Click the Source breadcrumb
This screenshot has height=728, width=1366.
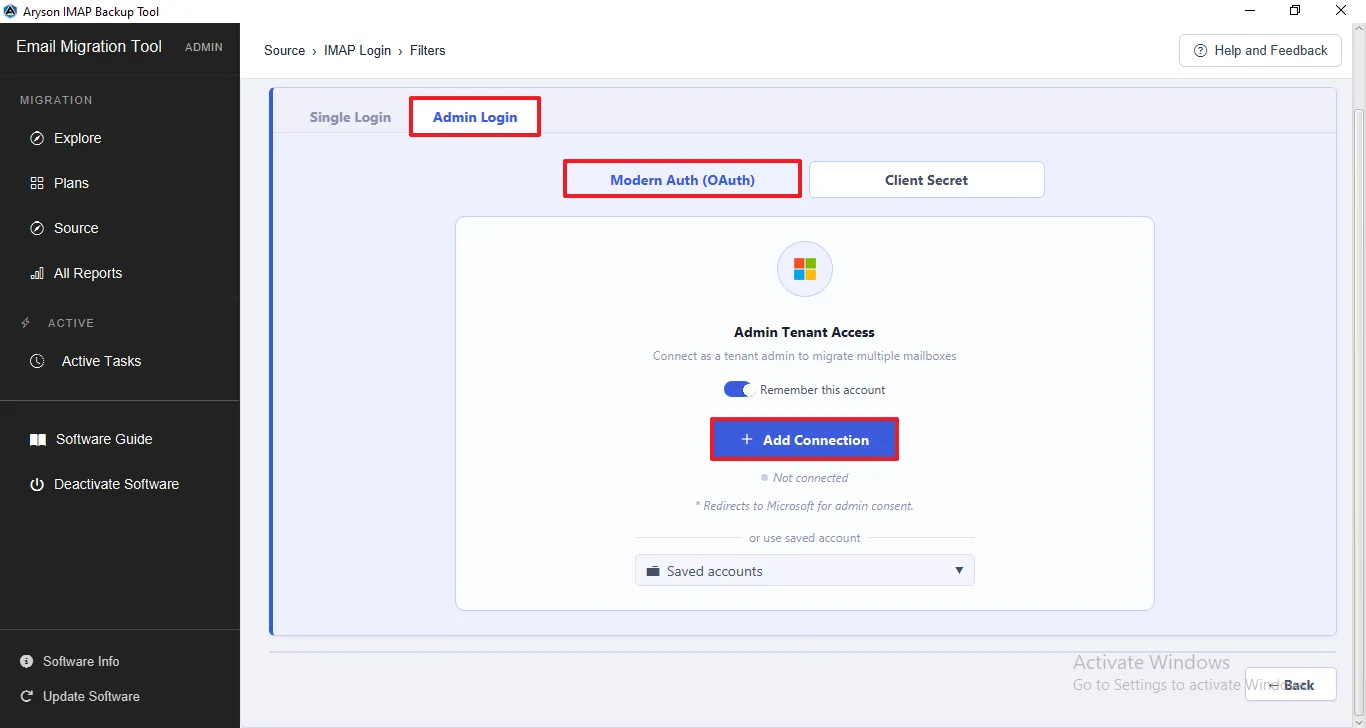(x=284, y=50)
